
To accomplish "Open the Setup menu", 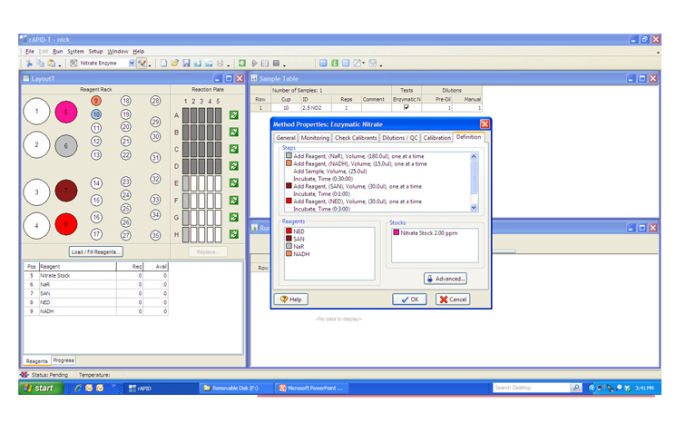I will (95, 51).
